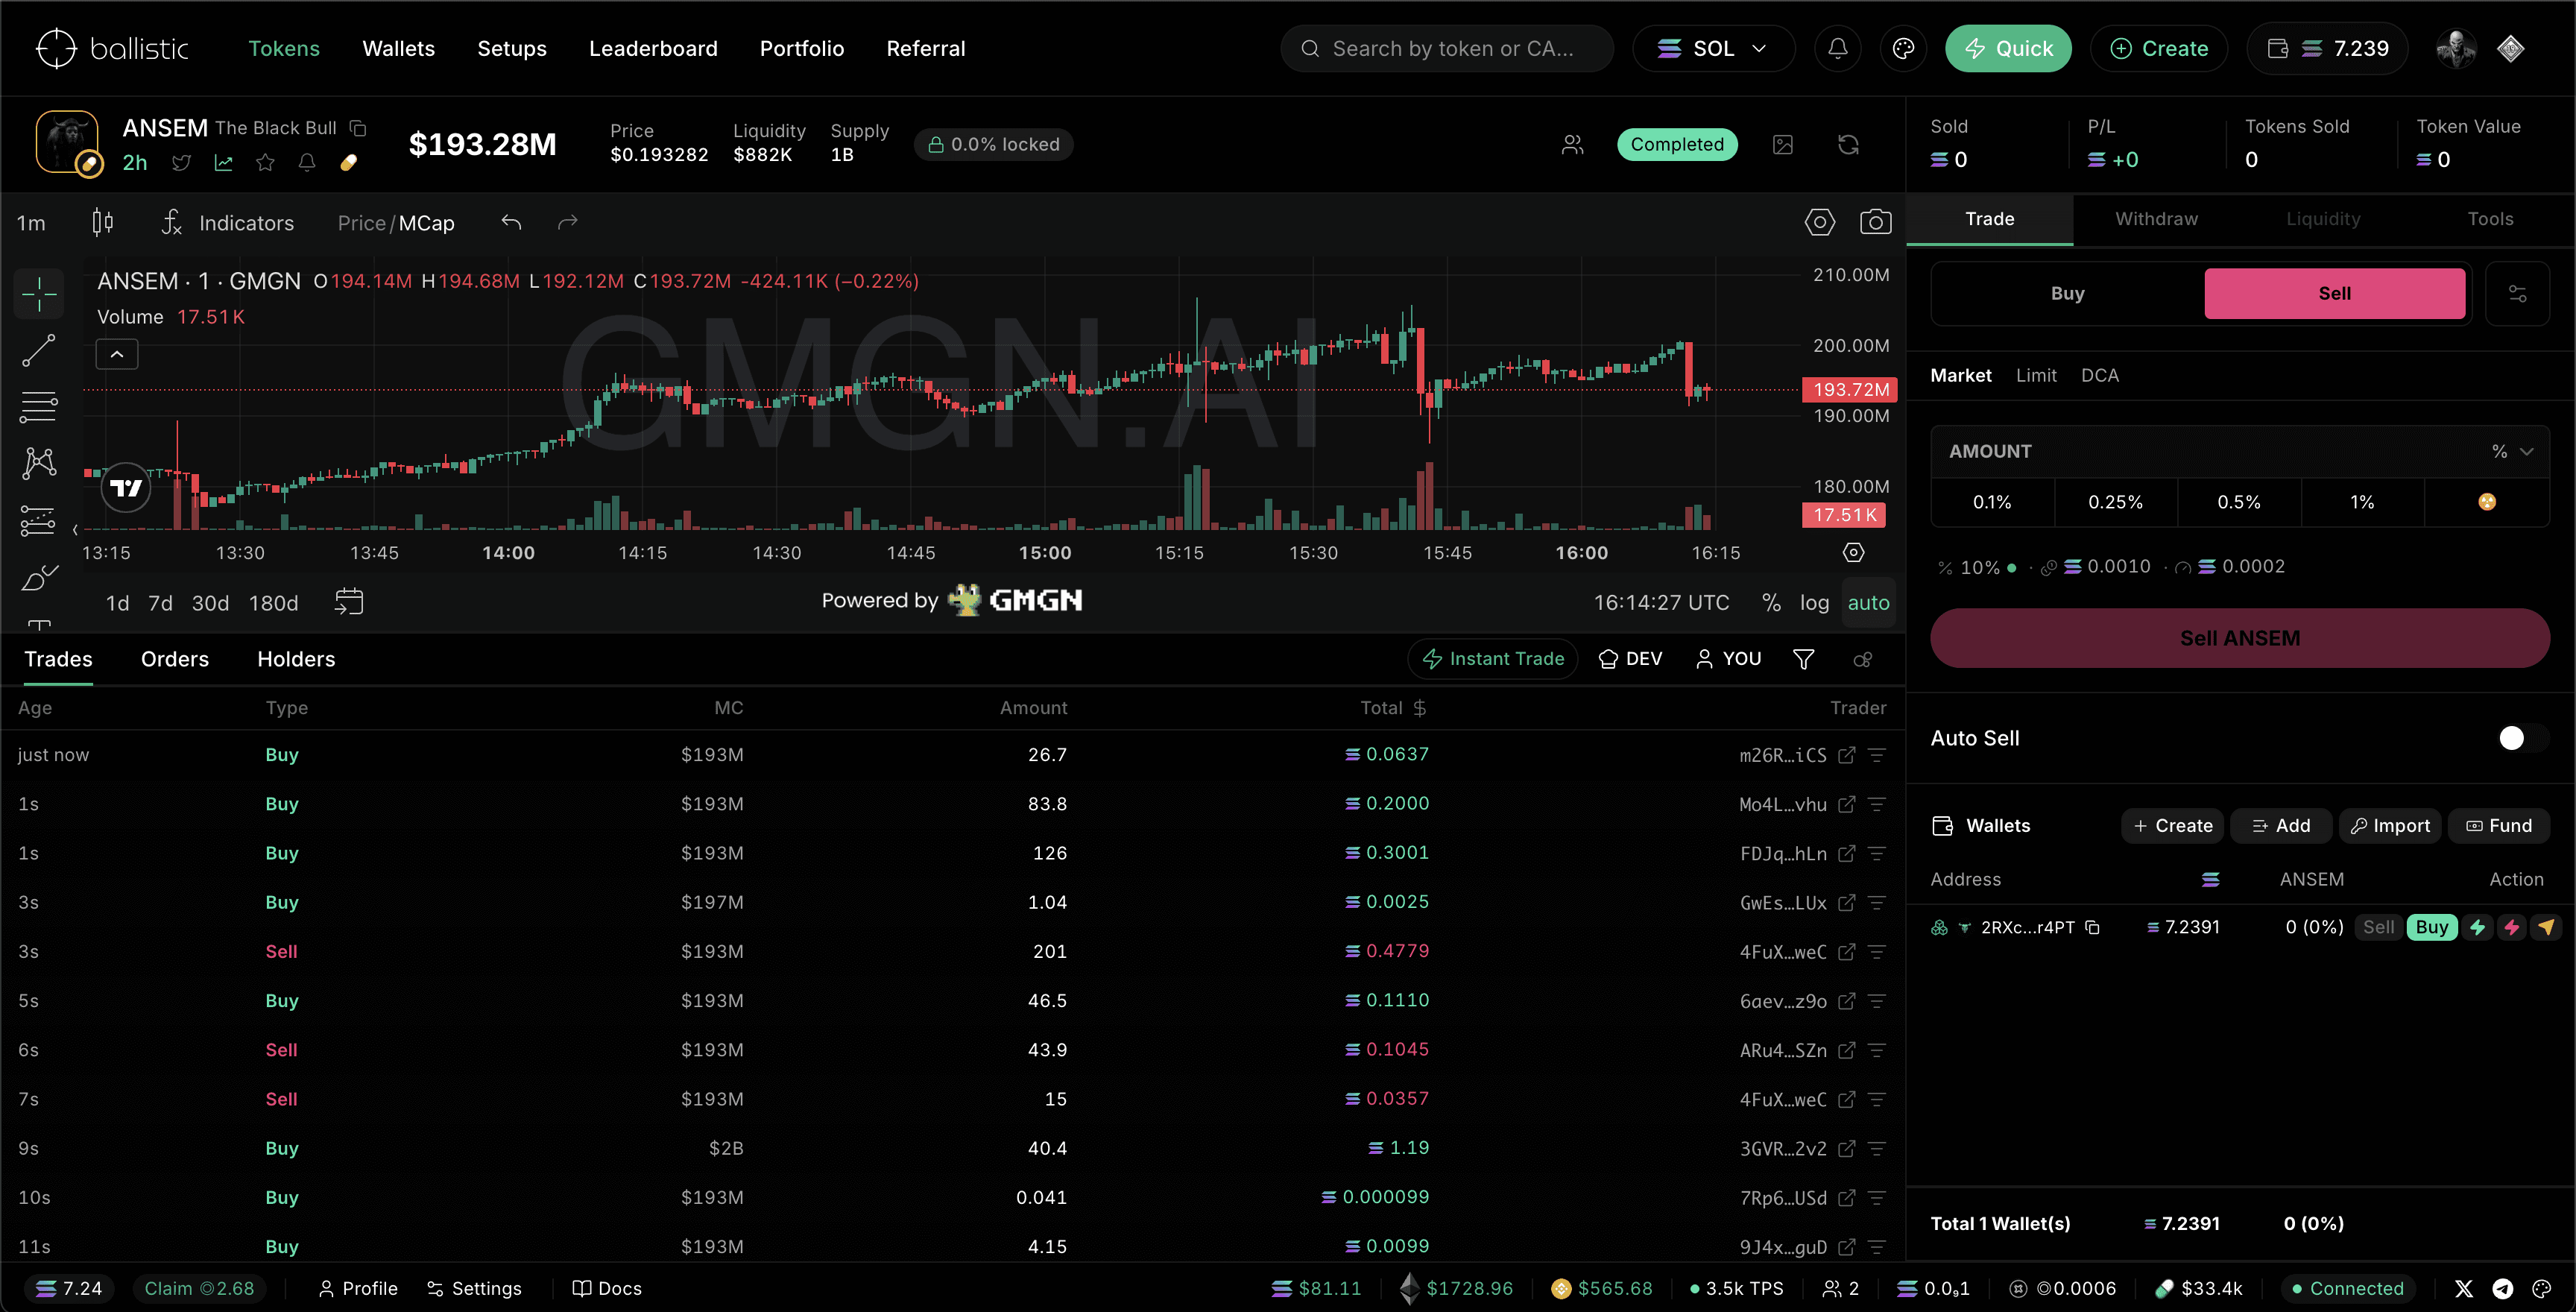Open the 1m timeframe selector
This screenshot has width=2576, height=1312.
(31, 223)
